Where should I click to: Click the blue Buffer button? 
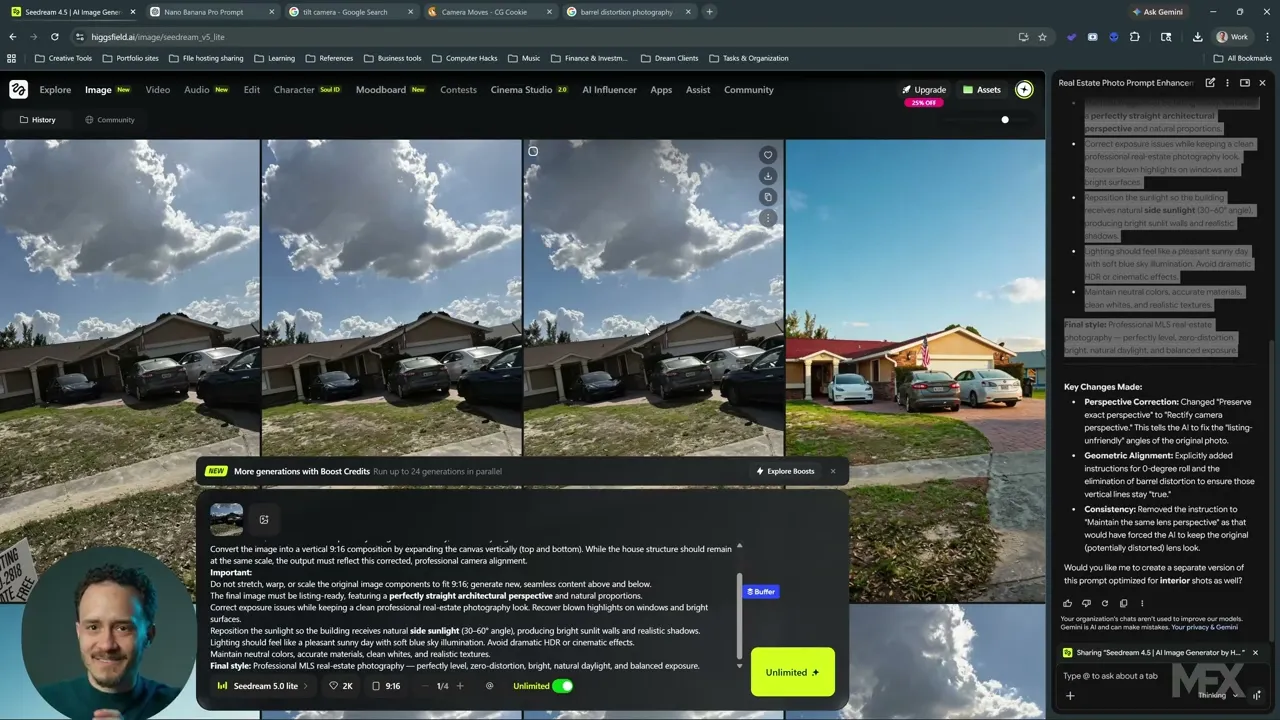(760, 592)
